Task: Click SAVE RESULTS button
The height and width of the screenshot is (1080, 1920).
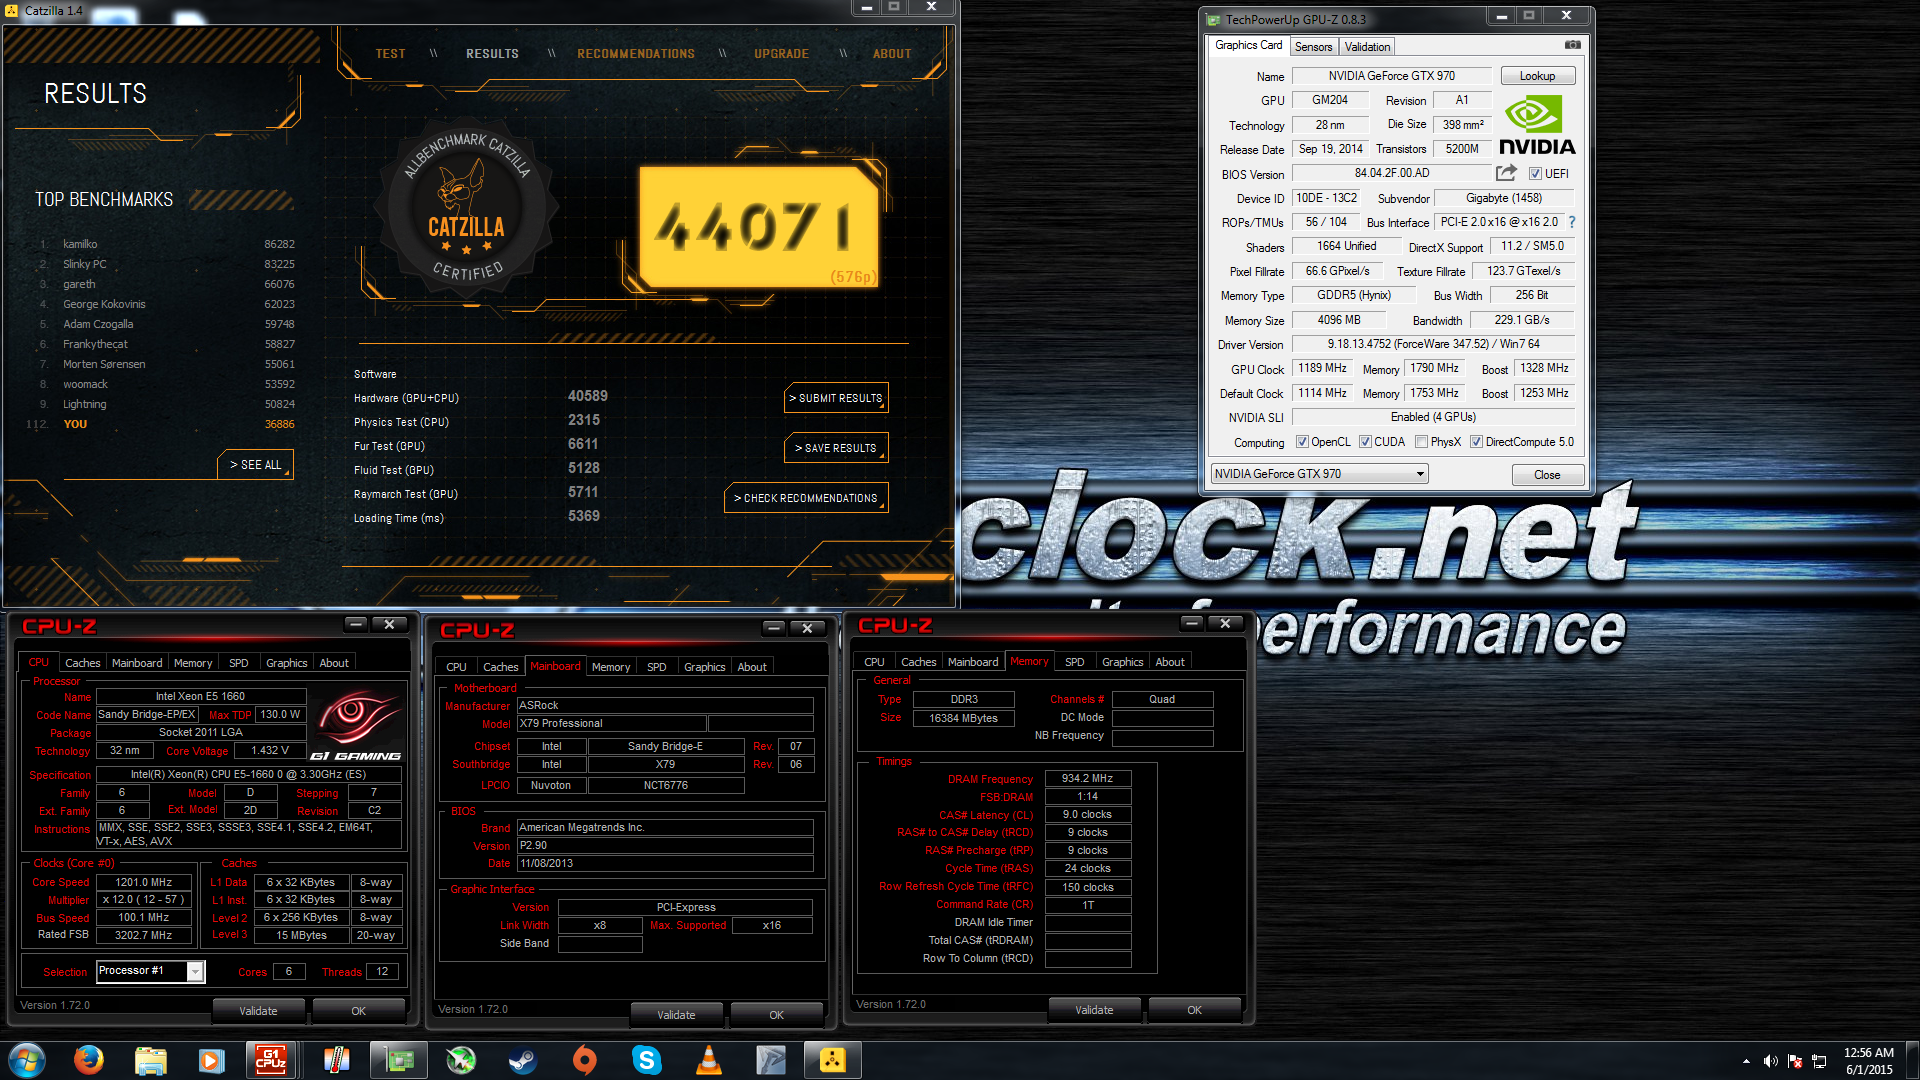Action: pos(838,448)
